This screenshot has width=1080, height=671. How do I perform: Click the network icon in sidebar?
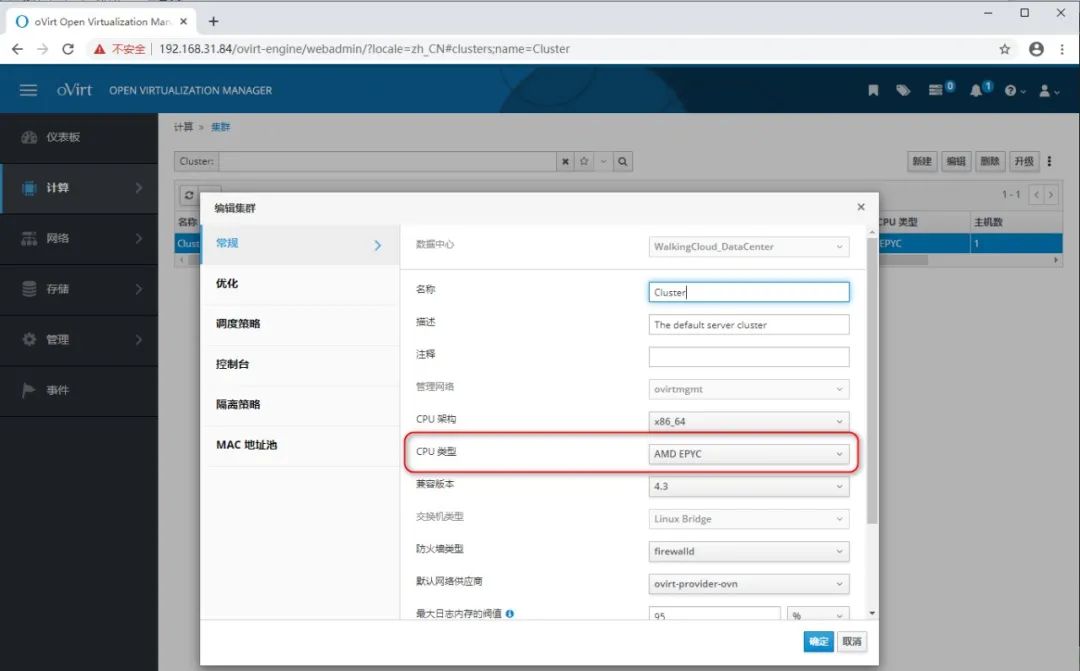click(x=29, y=238)
